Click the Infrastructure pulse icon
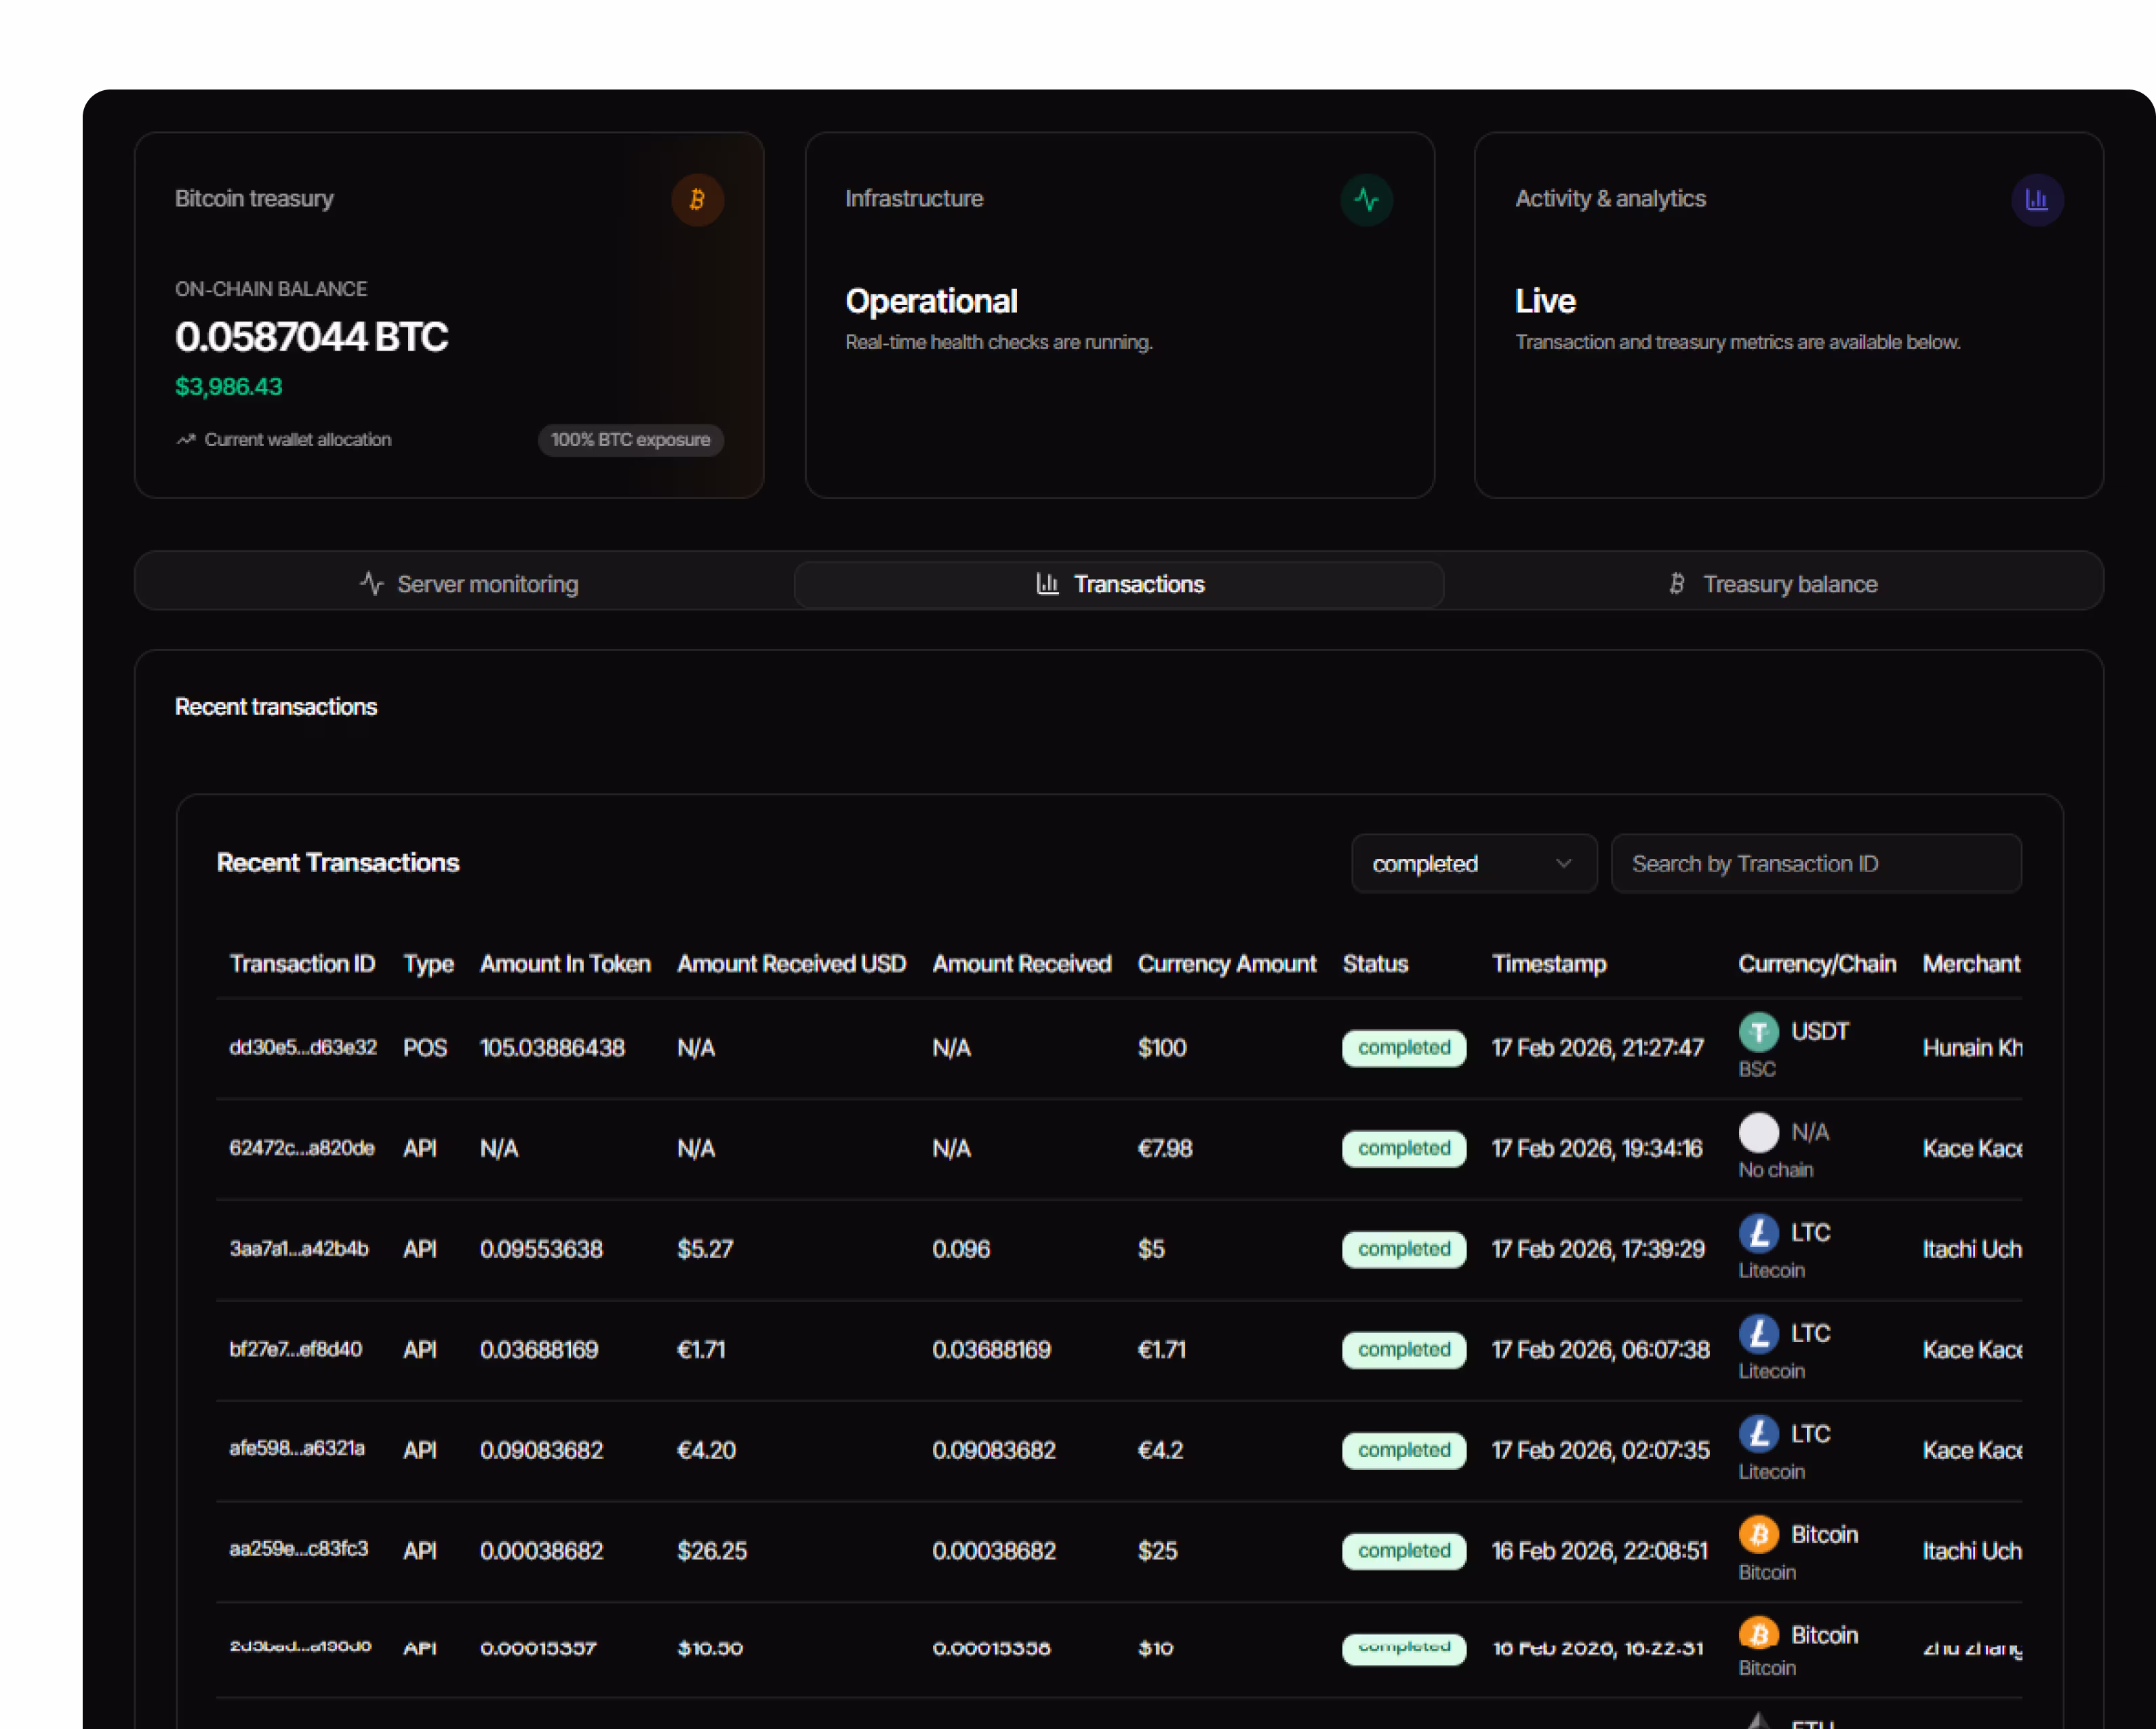Image resolution: width=2156 pixels, height=1729 pixels. pyautogui.click(x=1366, y=200)
